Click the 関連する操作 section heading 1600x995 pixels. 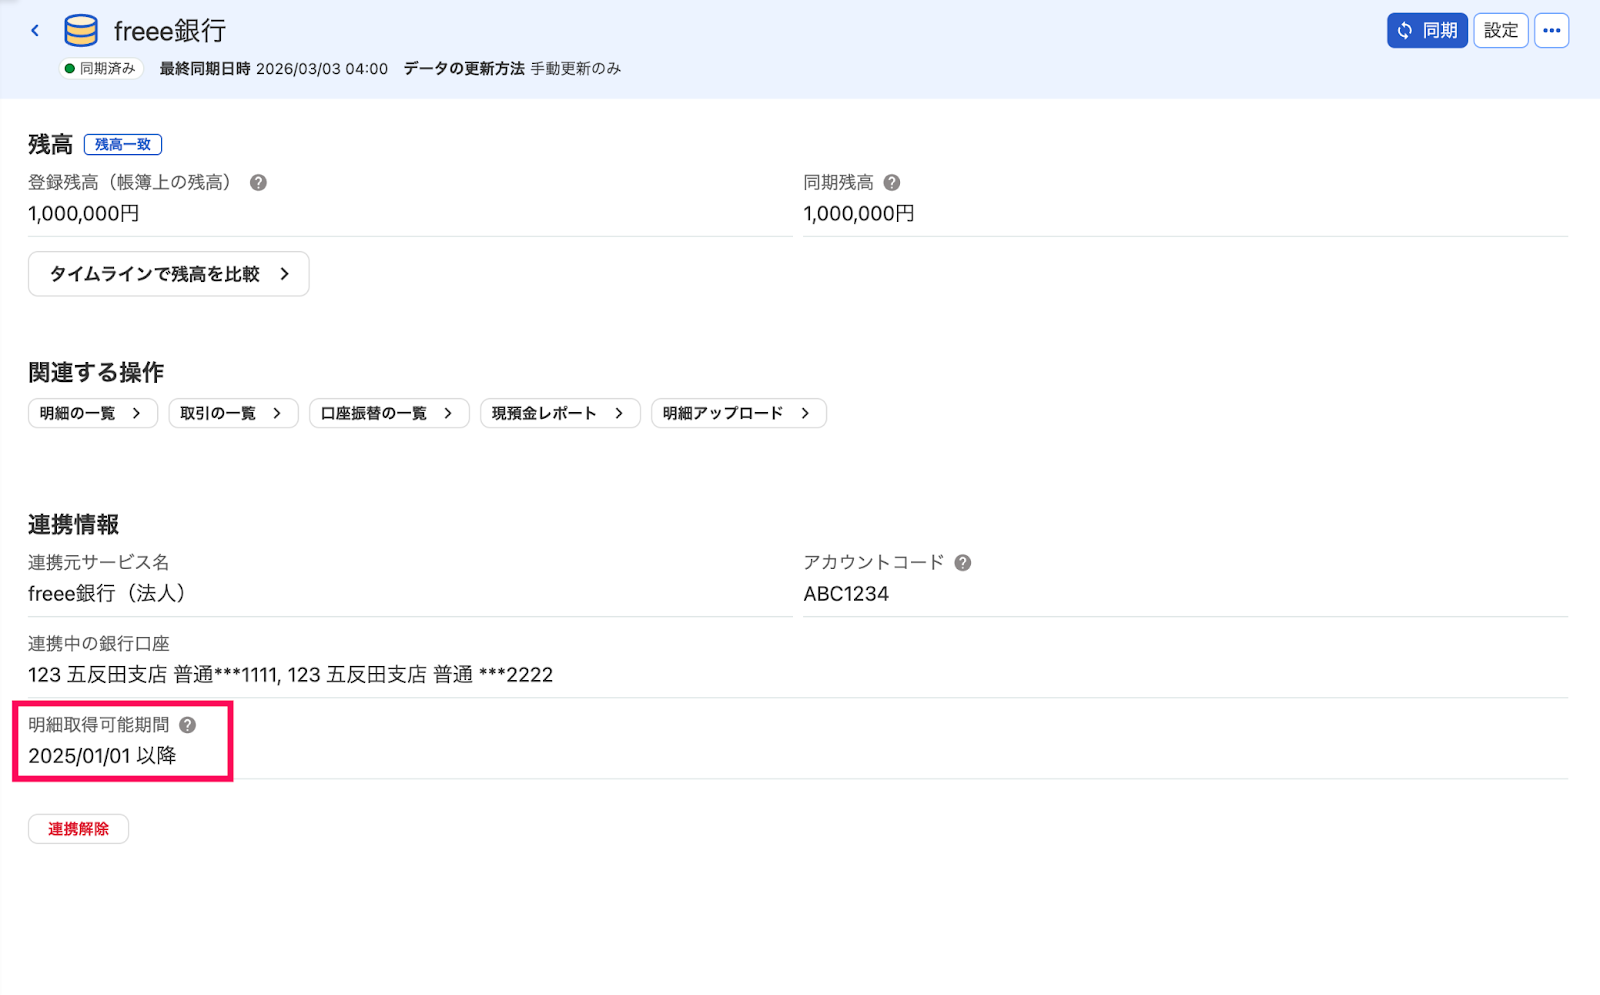coord(96,373)
